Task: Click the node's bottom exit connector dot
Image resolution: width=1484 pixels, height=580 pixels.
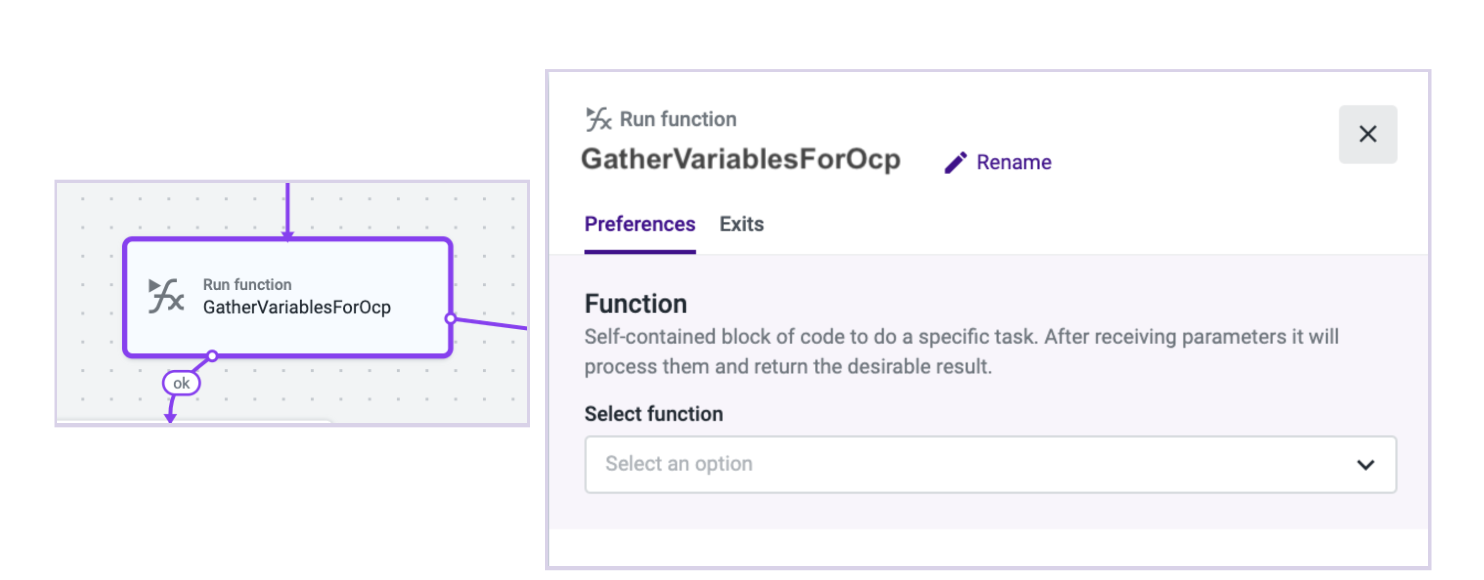Action: pos(212,355)
